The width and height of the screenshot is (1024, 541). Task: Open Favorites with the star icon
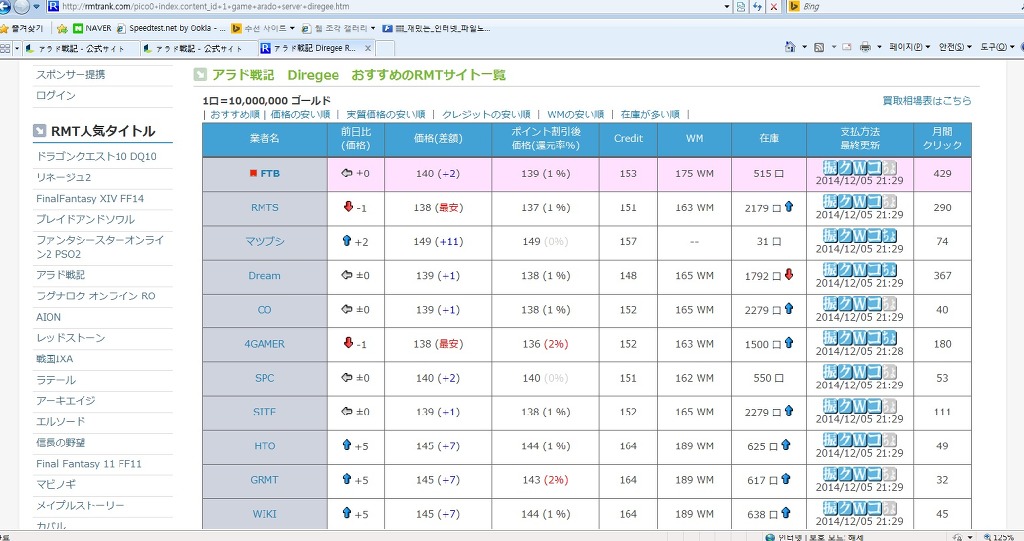coord(5,28)
